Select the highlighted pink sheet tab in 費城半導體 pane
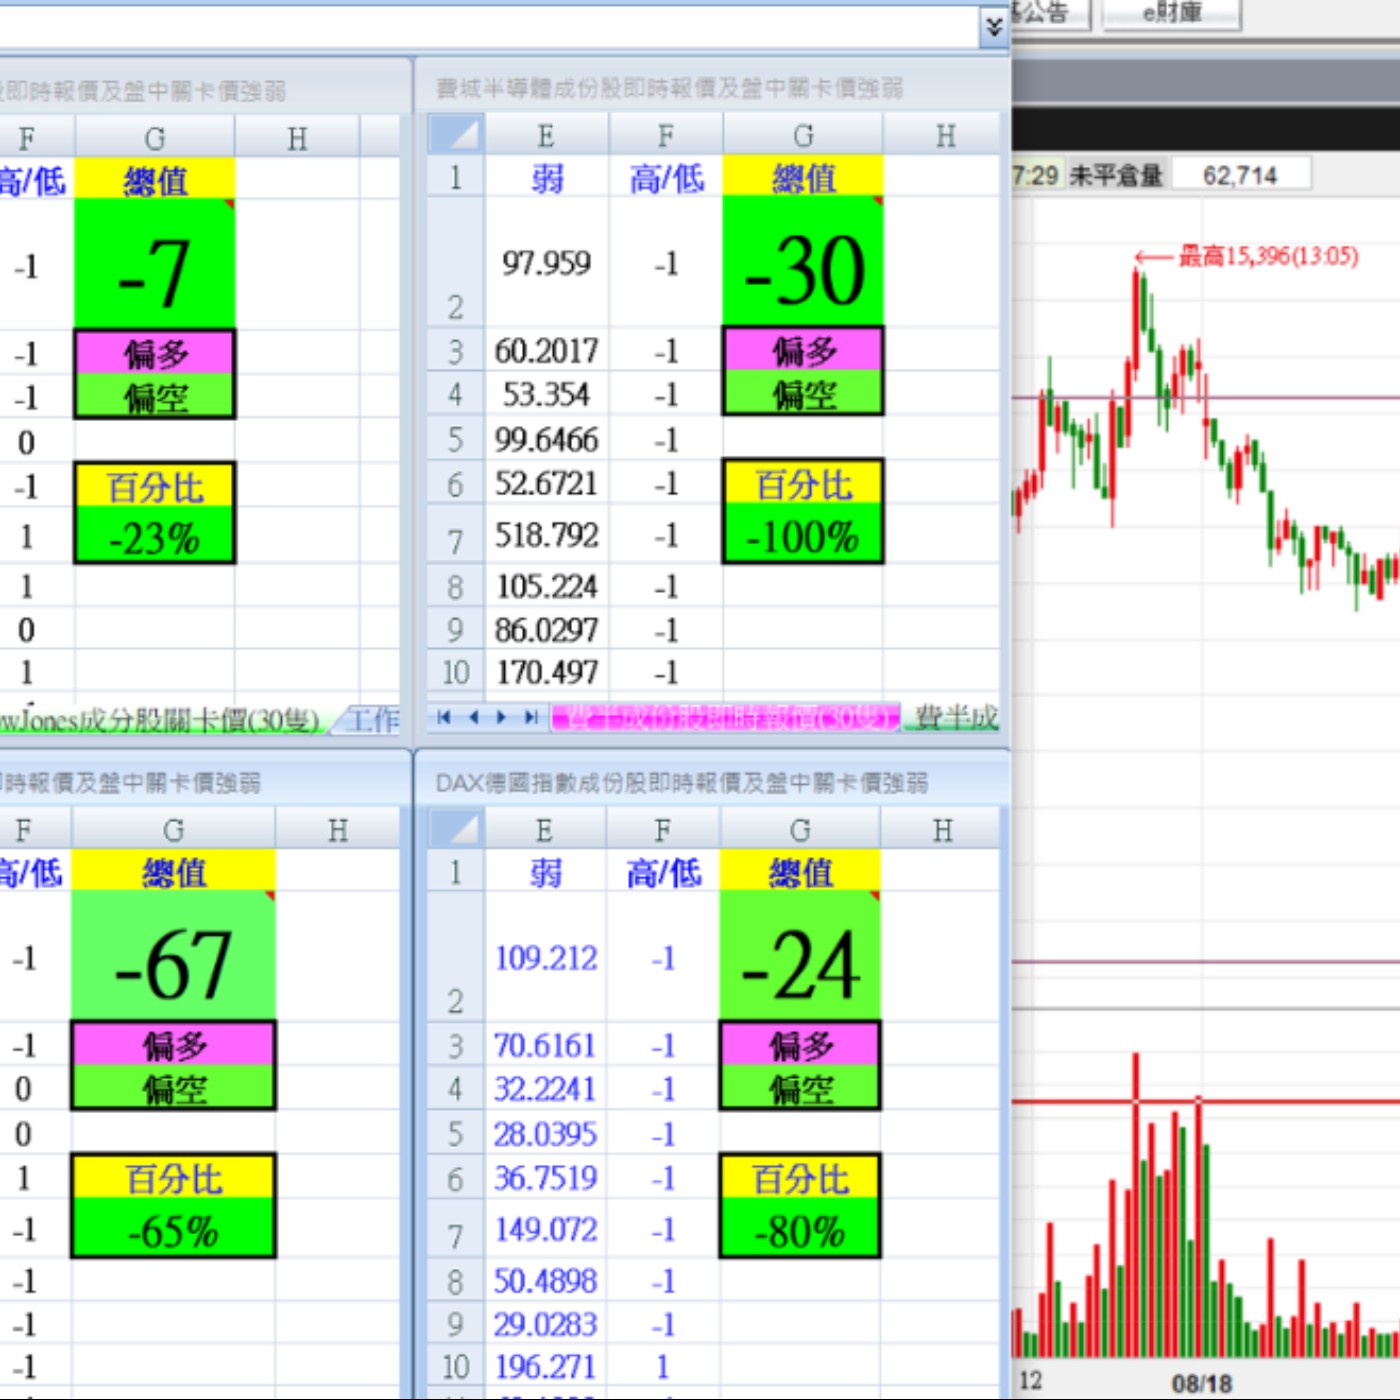 coord(726,717)
